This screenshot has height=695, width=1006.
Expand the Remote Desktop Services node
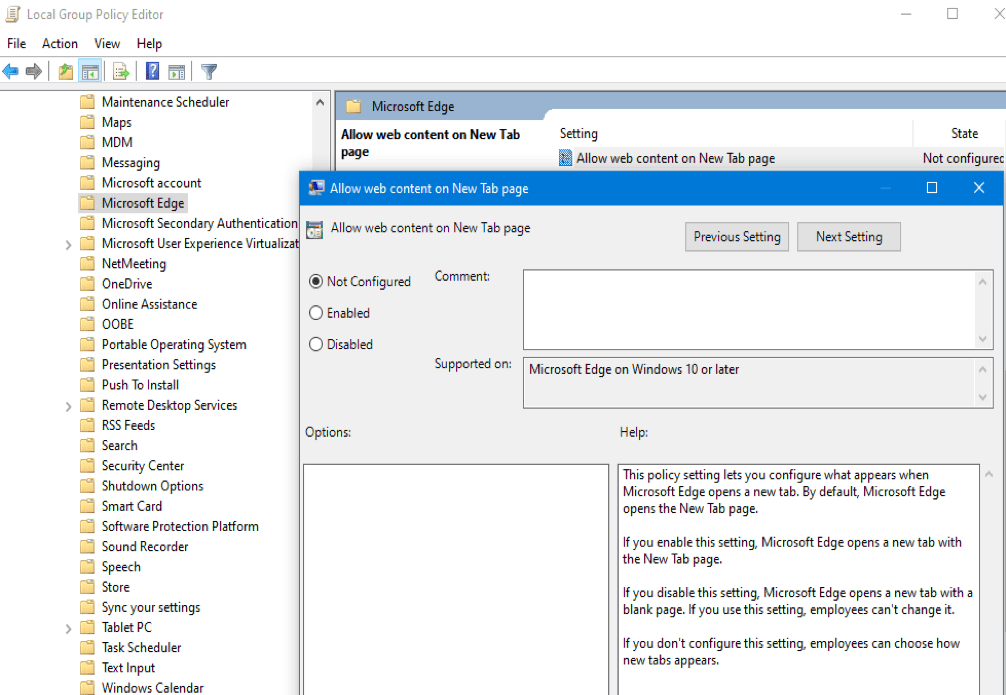click(68, 406)
